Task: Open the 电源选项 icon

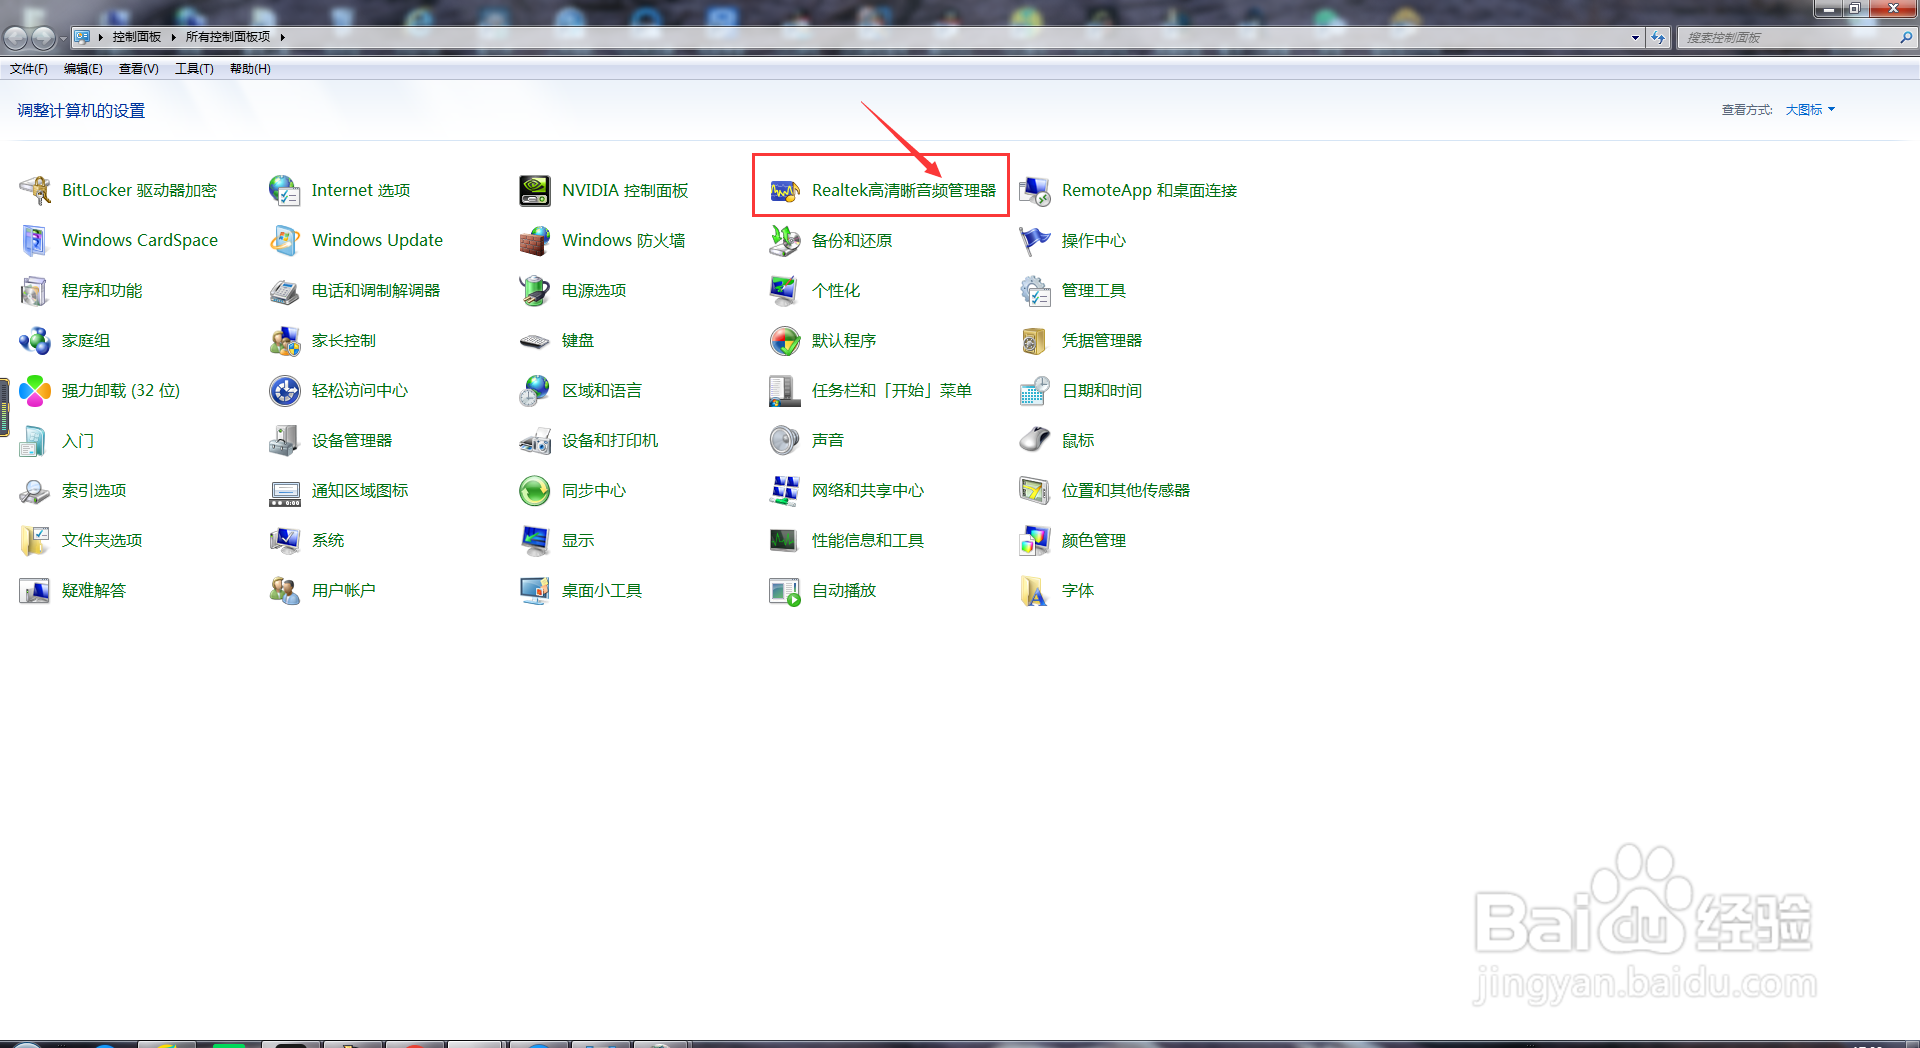Action: tap(535, 290)
